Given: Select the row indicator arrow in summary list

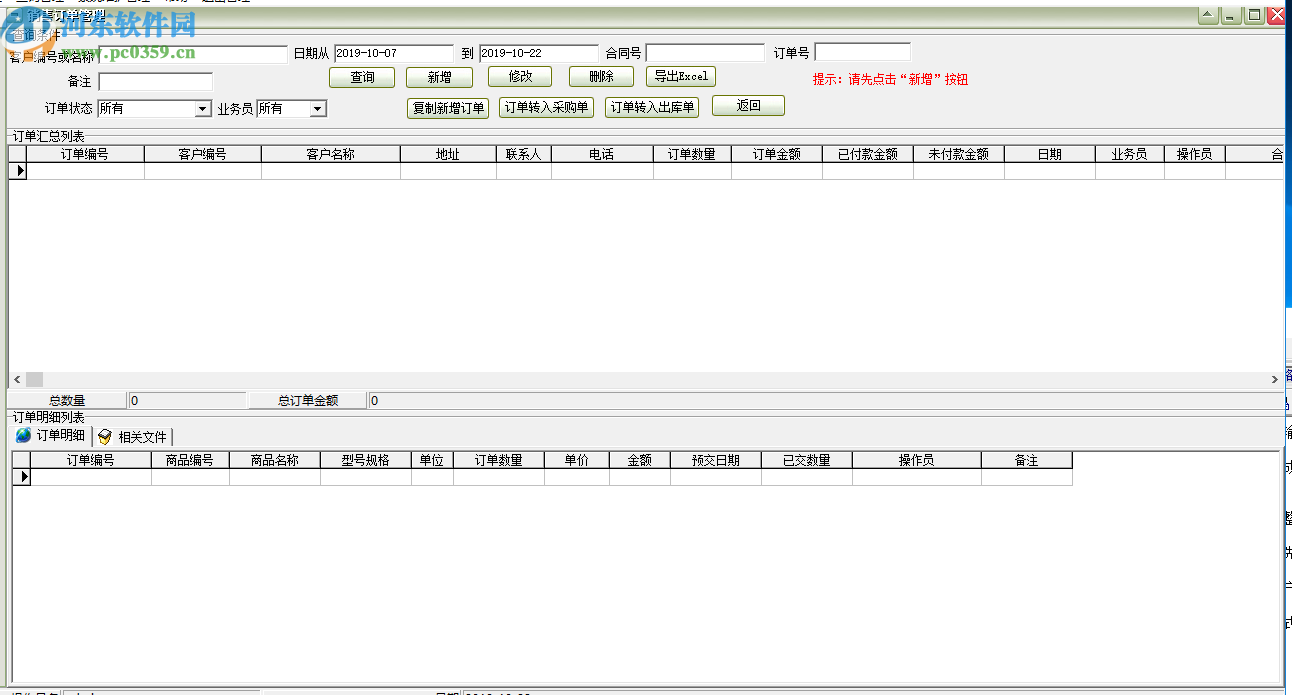Looking at the screenshot, I should [18, 171].
